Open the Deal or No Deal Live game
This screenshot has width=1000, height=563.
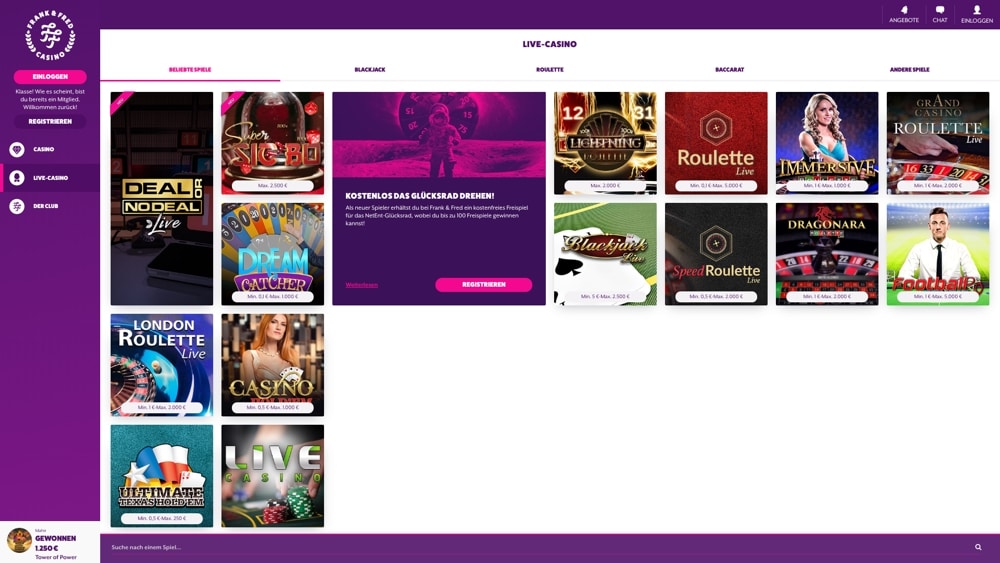161,198
